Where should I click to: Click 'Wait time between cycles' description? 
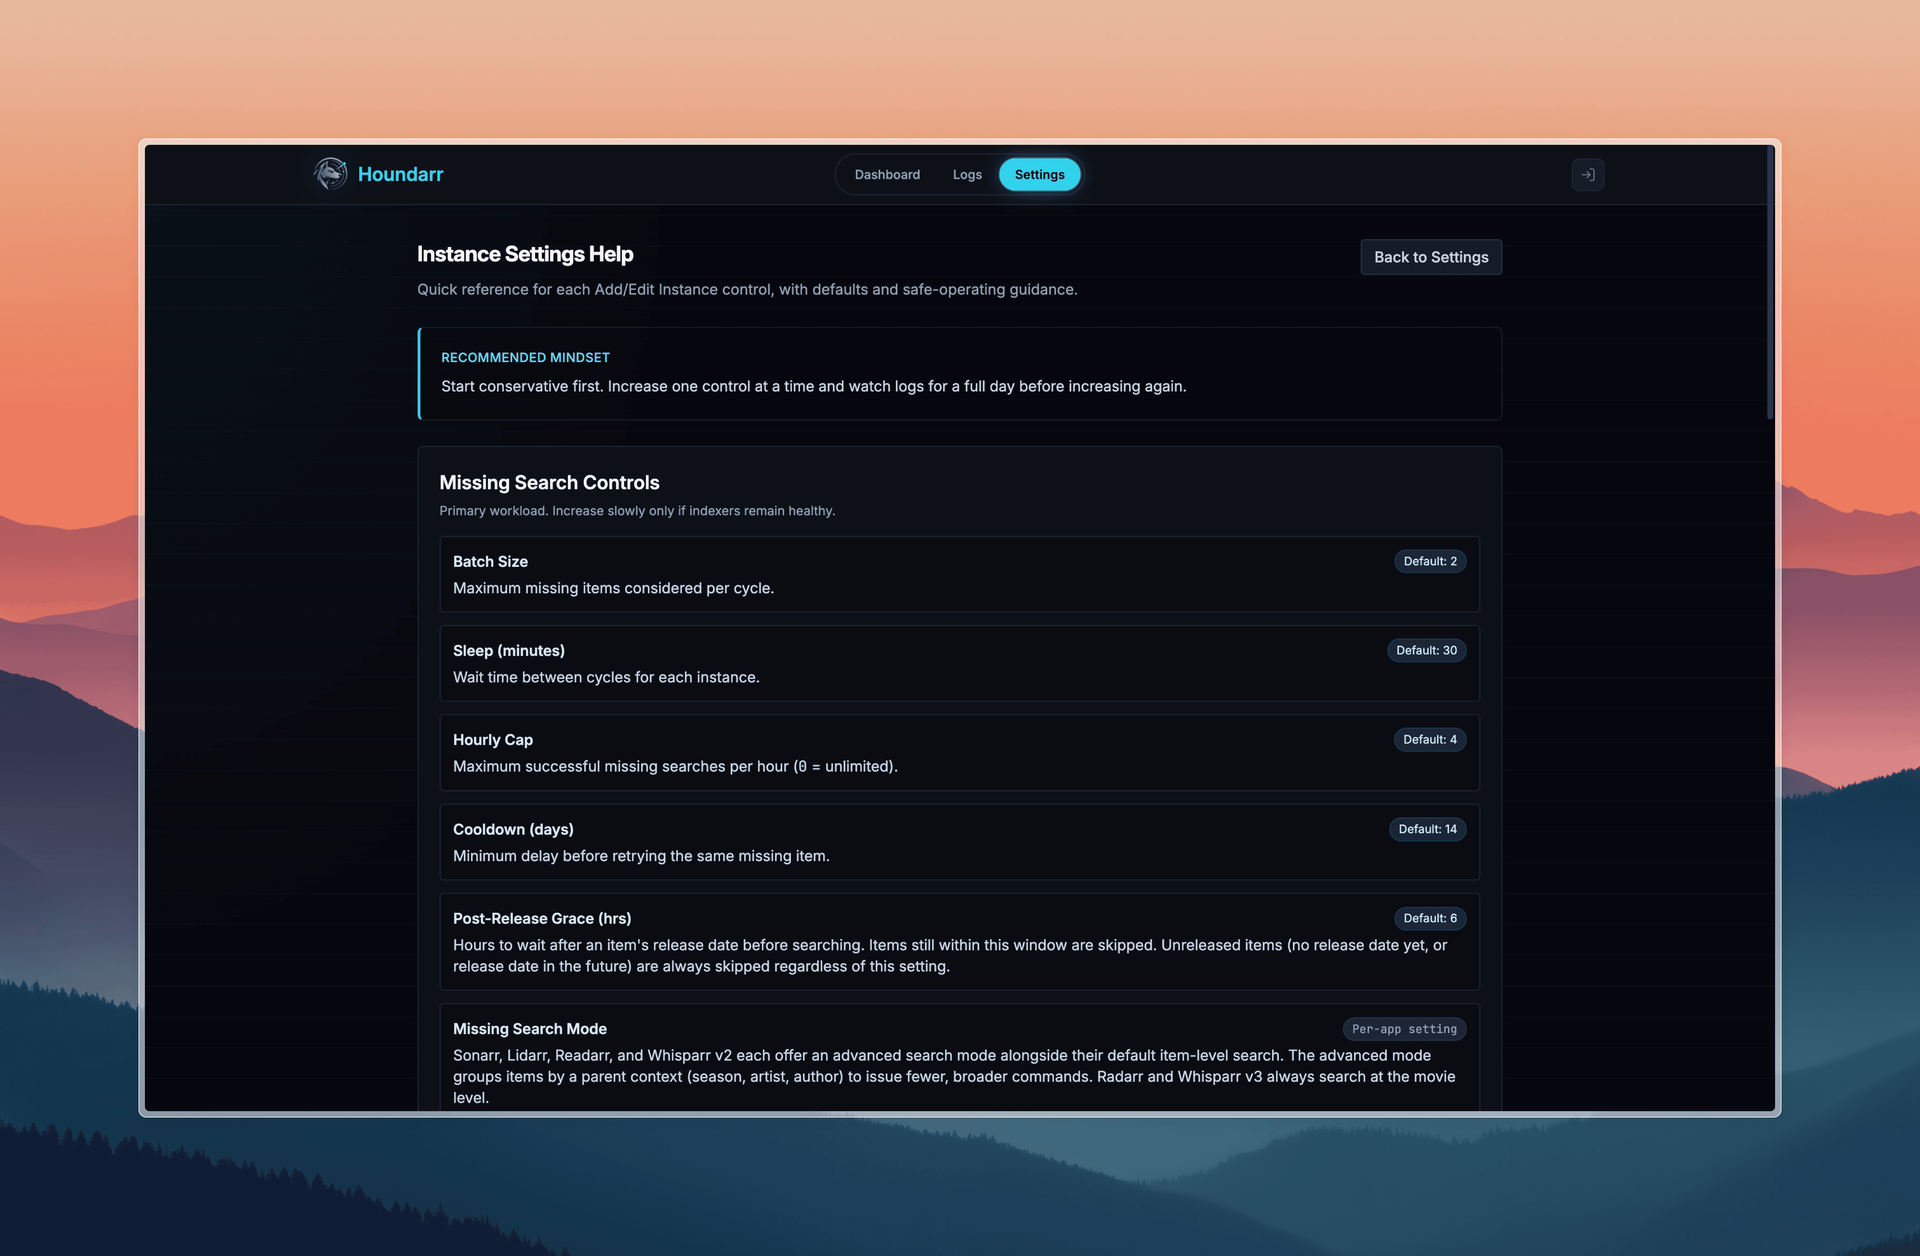point(606,677)
